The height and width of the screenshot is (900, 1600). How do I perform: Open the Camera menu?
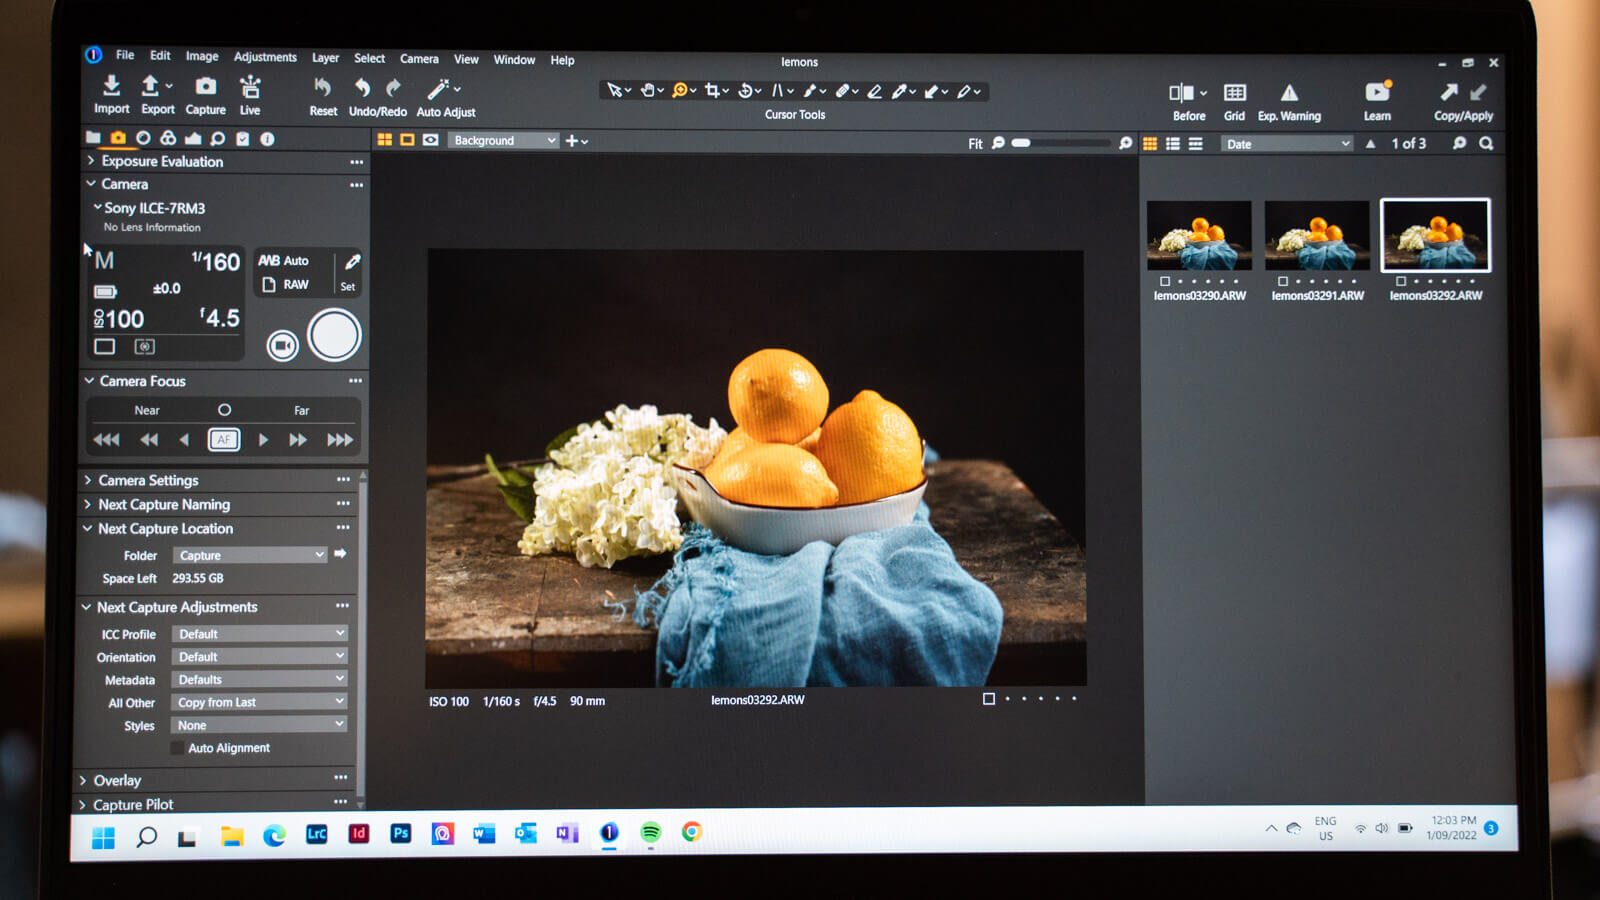[x=419, y=59]
